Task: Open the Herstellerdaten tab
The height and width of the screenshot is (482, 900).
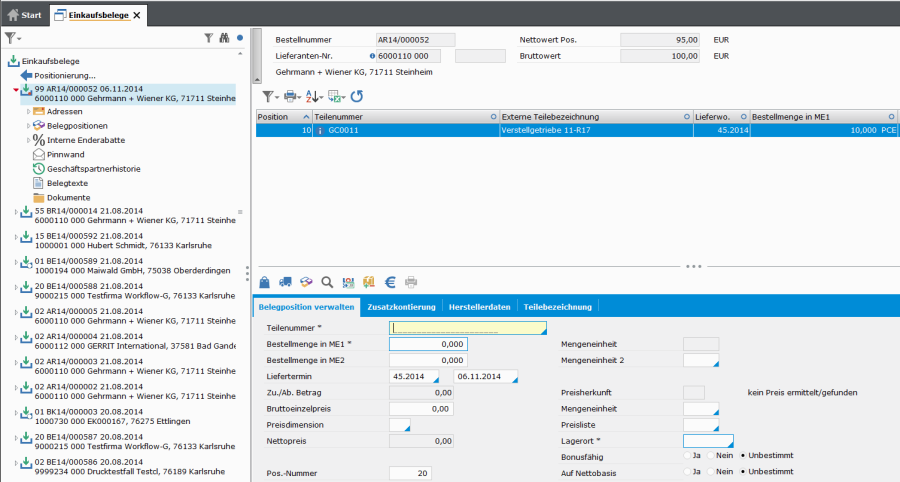Action: 479,307
